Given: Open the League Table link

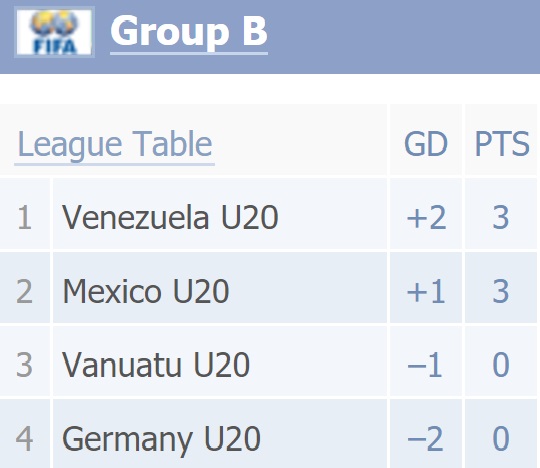Looking at the screenshot, I should (115, 144).
